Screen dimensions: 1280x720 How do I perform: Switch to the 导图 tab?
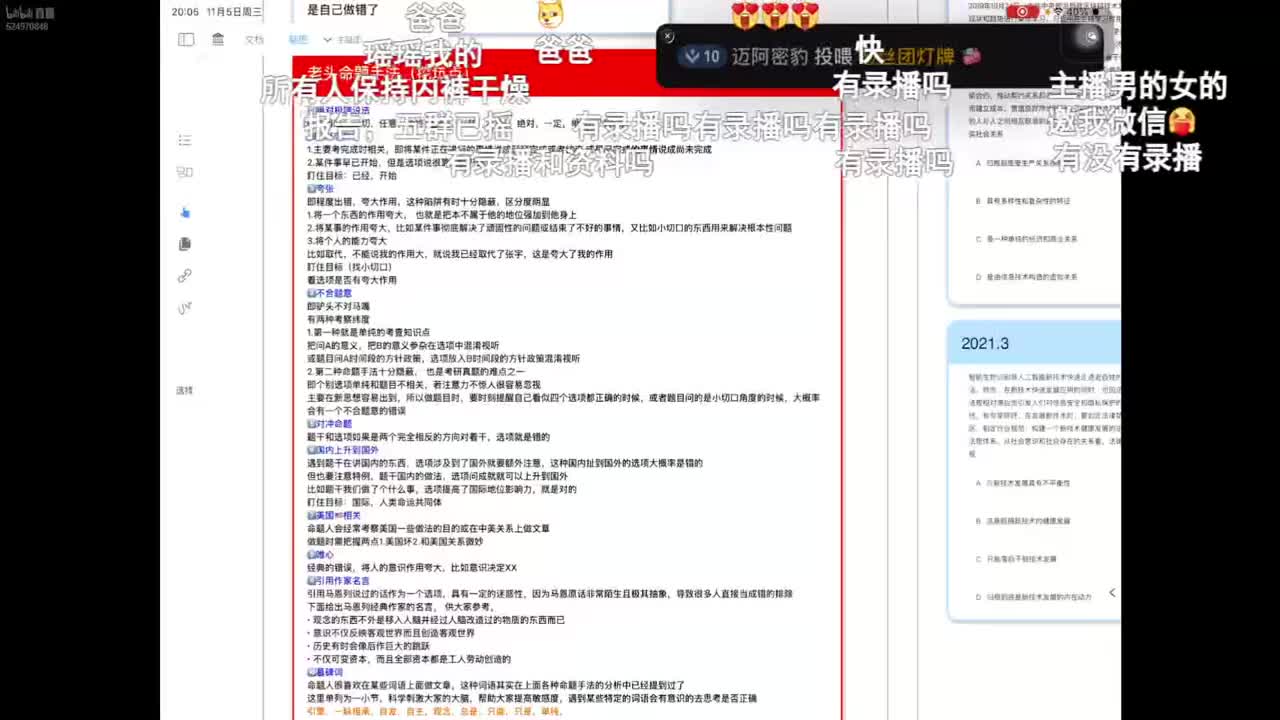(298, 40)
